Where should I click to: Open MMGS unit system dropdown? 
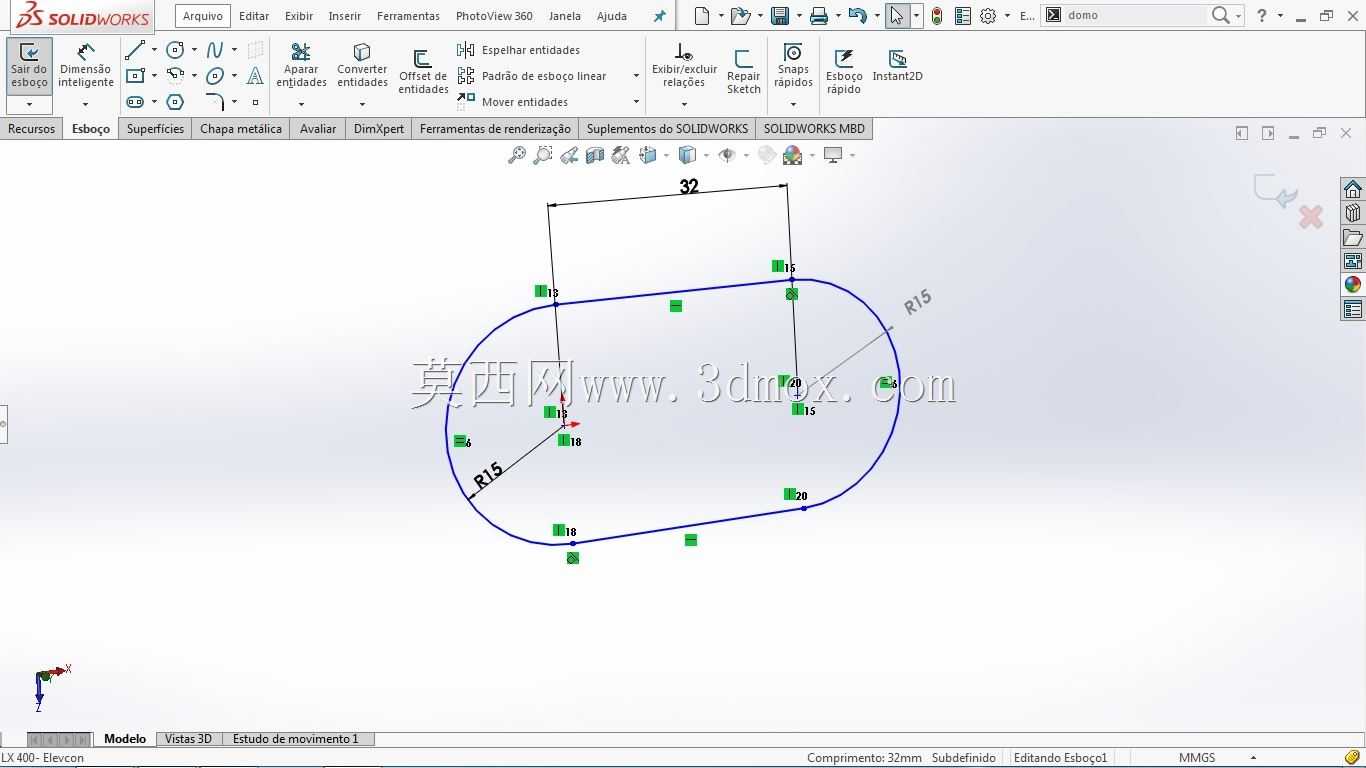(x=1254, y=758)
